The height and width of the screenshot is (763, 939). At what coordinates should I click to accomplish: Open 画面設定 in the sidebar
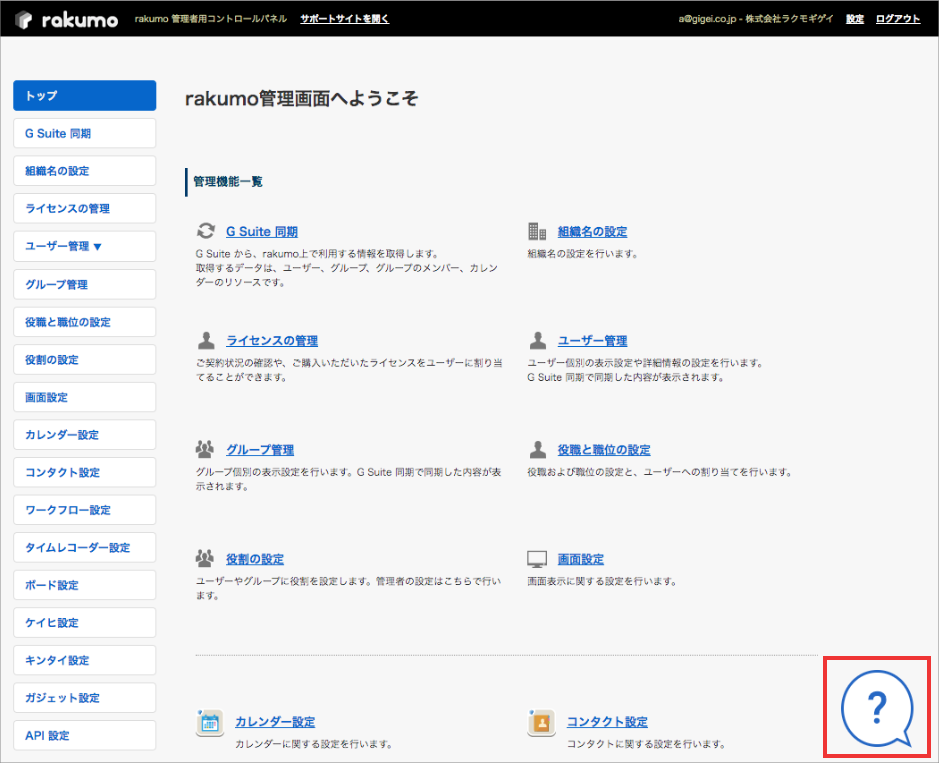tap(84, 397)
